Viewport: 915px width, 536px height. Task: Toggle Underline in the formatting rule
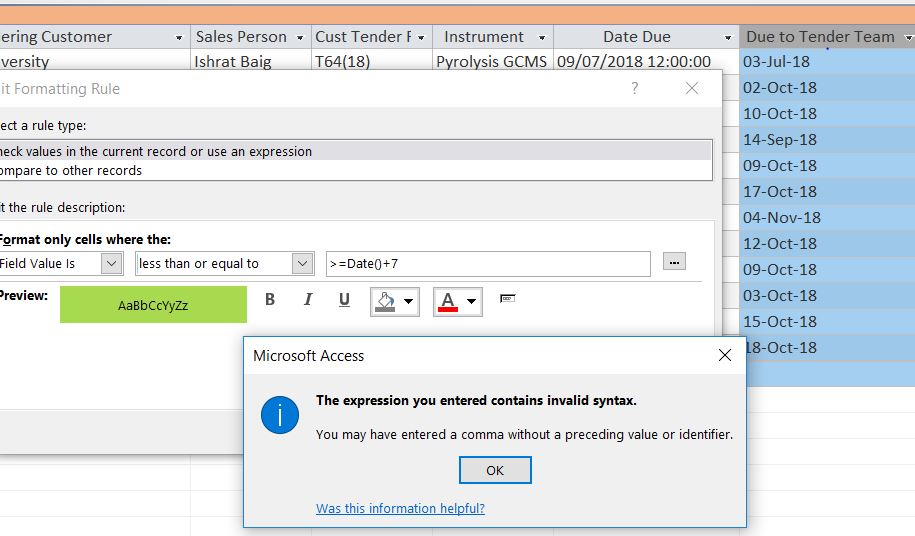345,300
